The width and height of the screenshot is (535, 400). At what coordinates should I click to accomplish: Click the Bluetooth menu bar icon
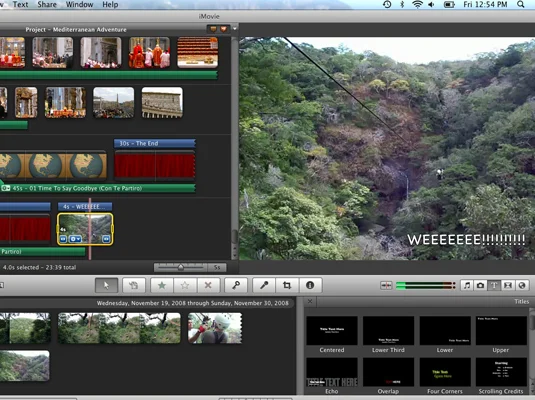tap(402, 4)
